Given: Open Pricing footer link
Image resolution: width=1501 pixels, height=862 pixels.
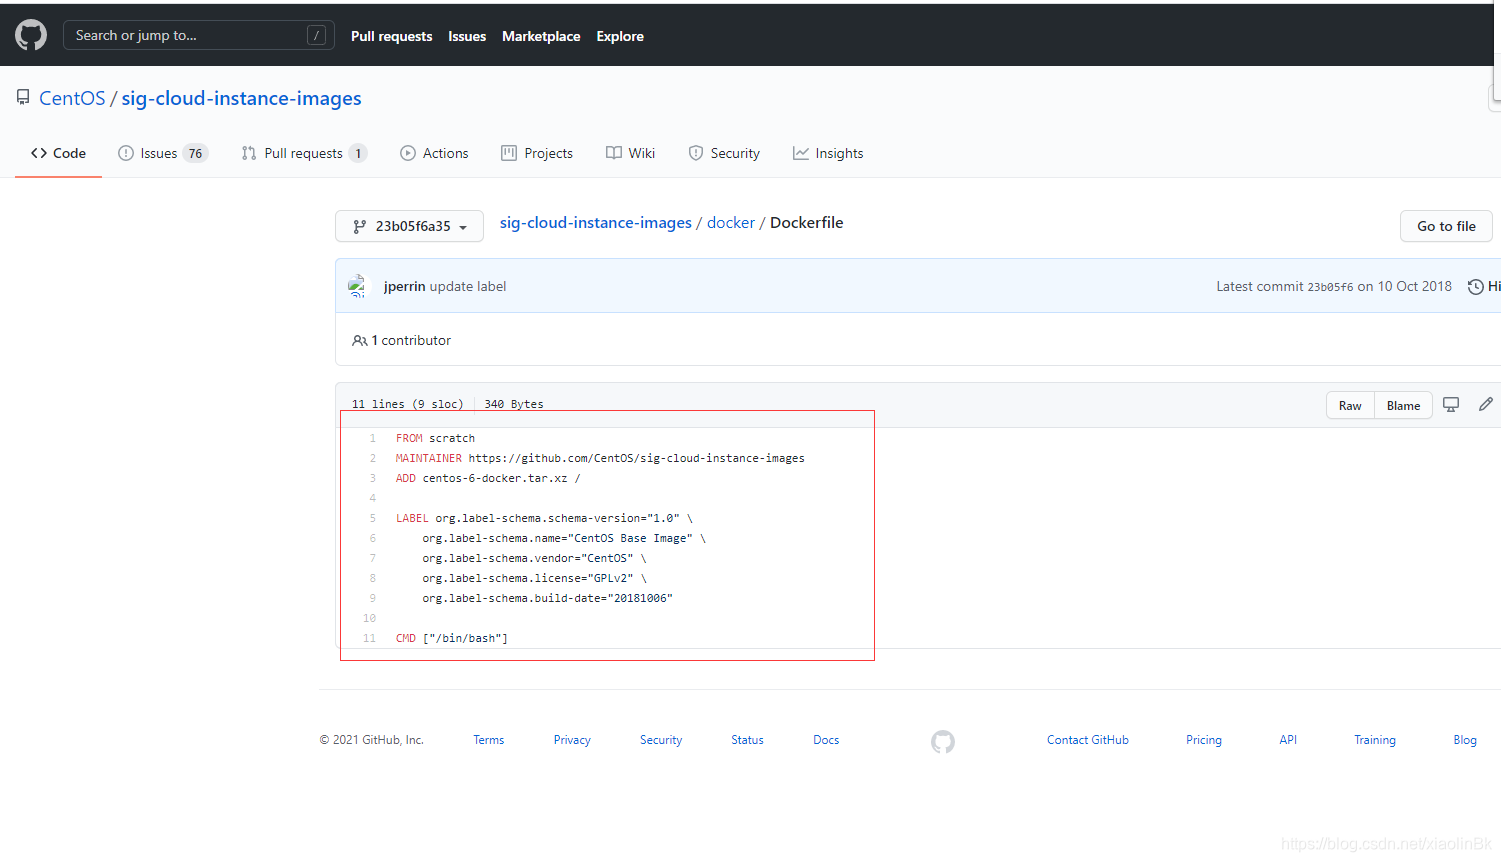Looking at the screenshot, I should (x=1204, y=740).
